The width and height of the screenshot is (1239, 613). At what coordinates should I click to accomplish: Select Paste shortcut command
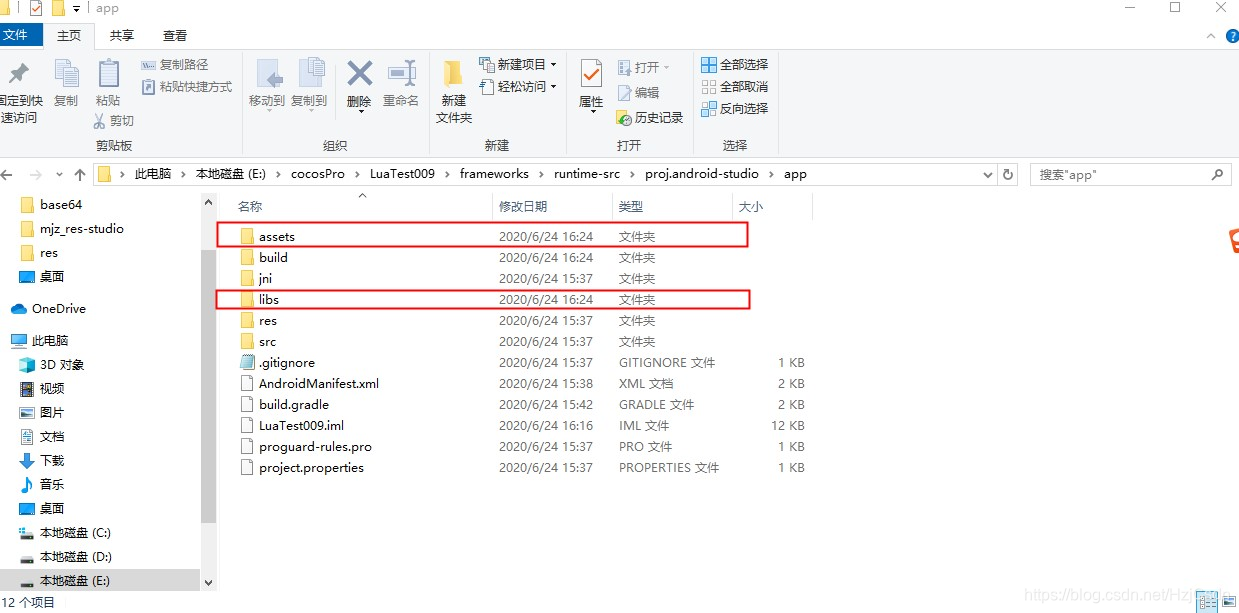tap(186, 87)
